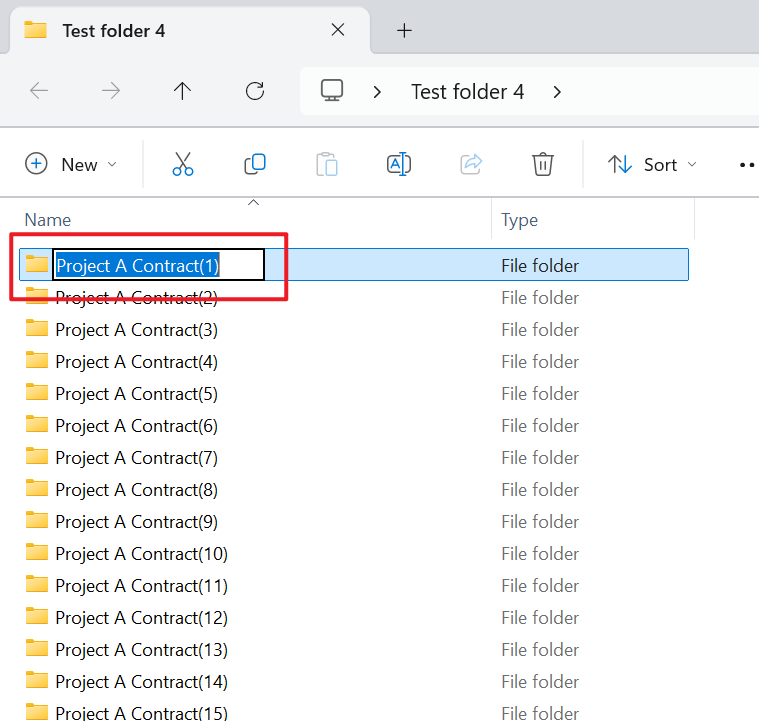The height and width of the screenshot is (721, 759).
Task: Click the Delete trash can icon
Action: tap(543, 164)
